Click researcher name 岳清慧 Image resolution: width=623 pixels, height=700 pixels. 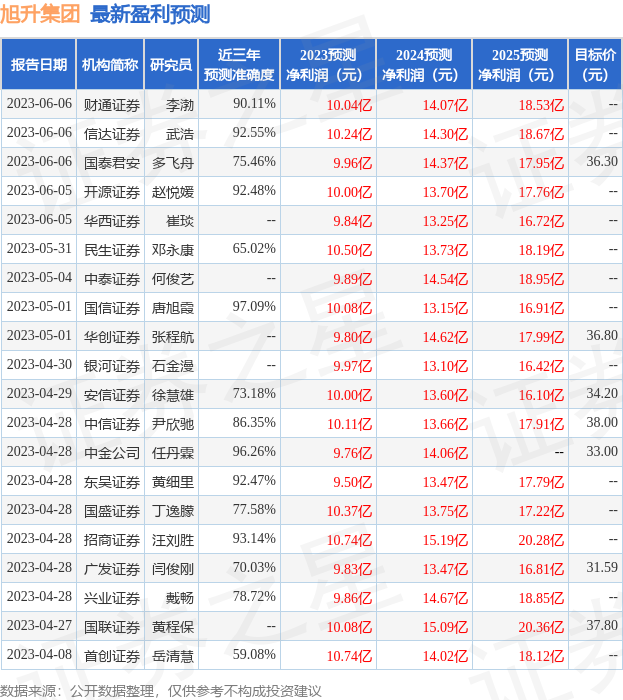pos(173,657)
